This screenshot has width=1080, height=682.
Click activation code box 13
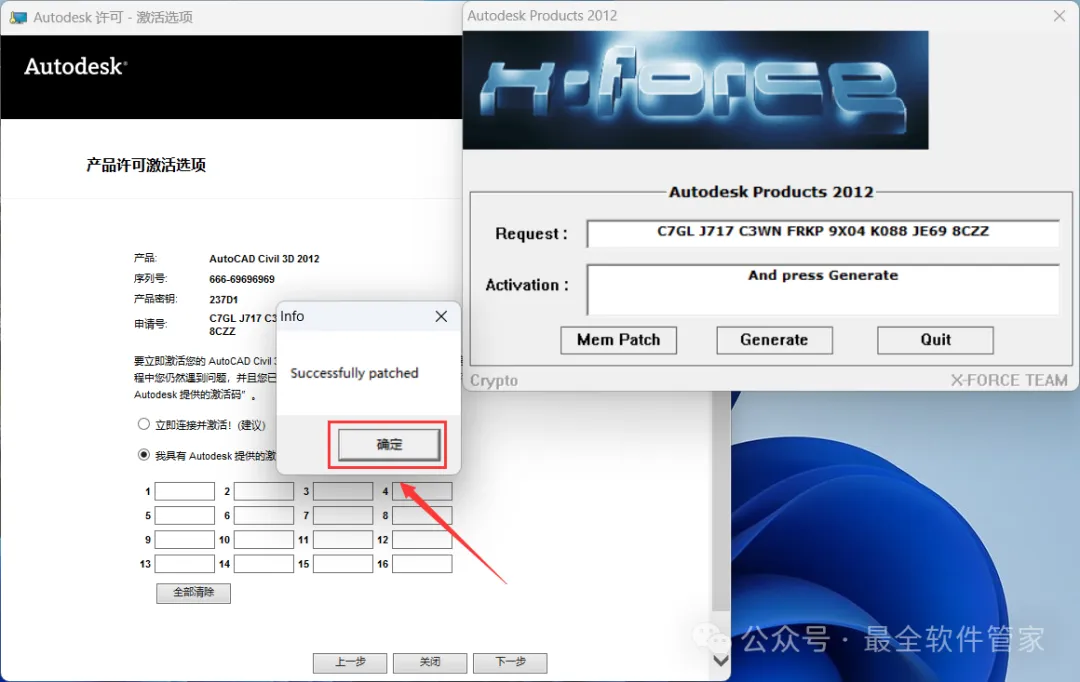tap(185, 564)
